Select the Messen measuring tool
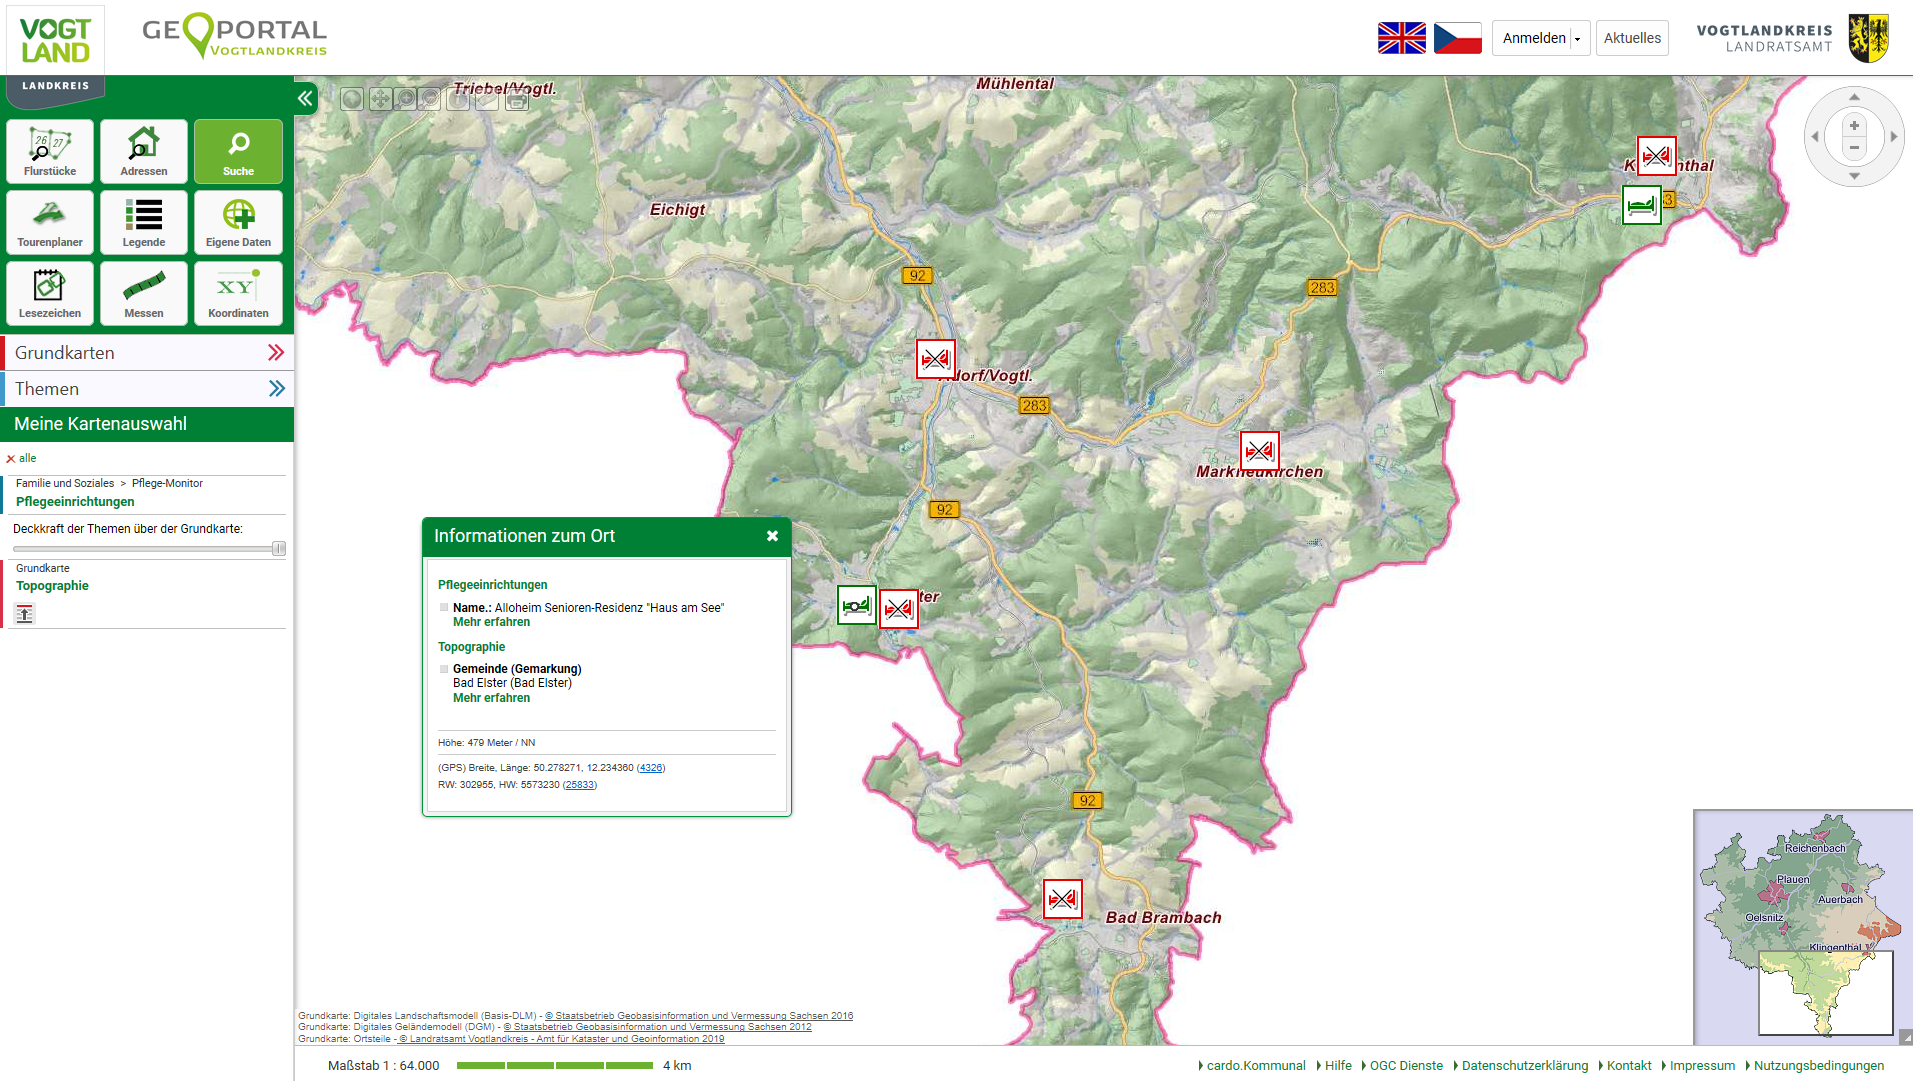The width and height of the screenshot is (1913, 1081). pos(144,293)
